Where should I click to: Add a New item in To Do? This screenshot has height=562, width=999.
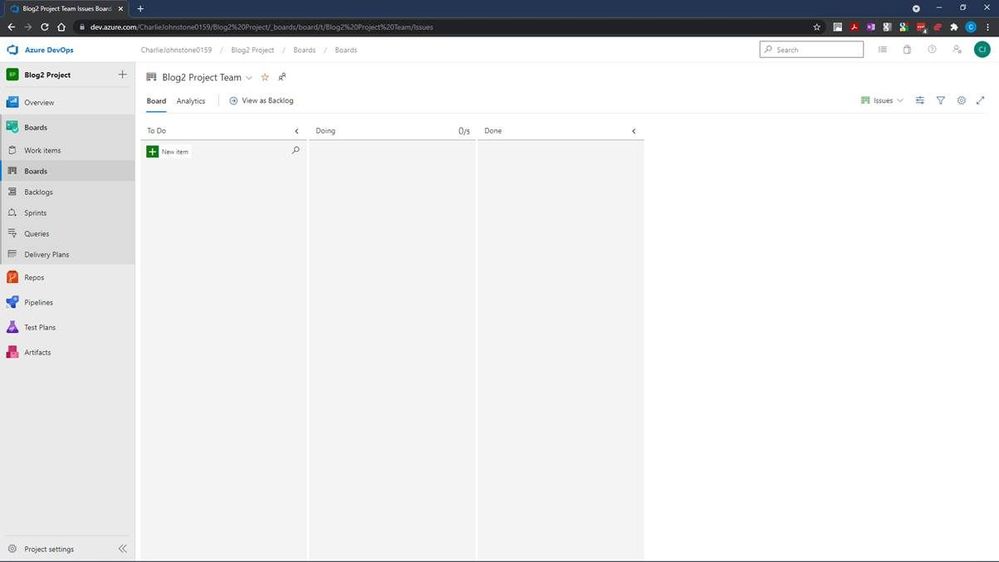(x=168, y=152)
